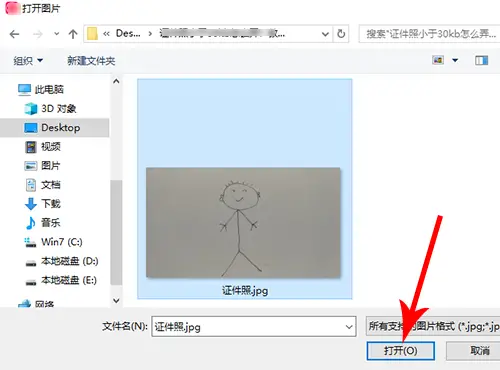Go back with the left arrow button
The image size is (500, 370).
[x=15, y=34]
